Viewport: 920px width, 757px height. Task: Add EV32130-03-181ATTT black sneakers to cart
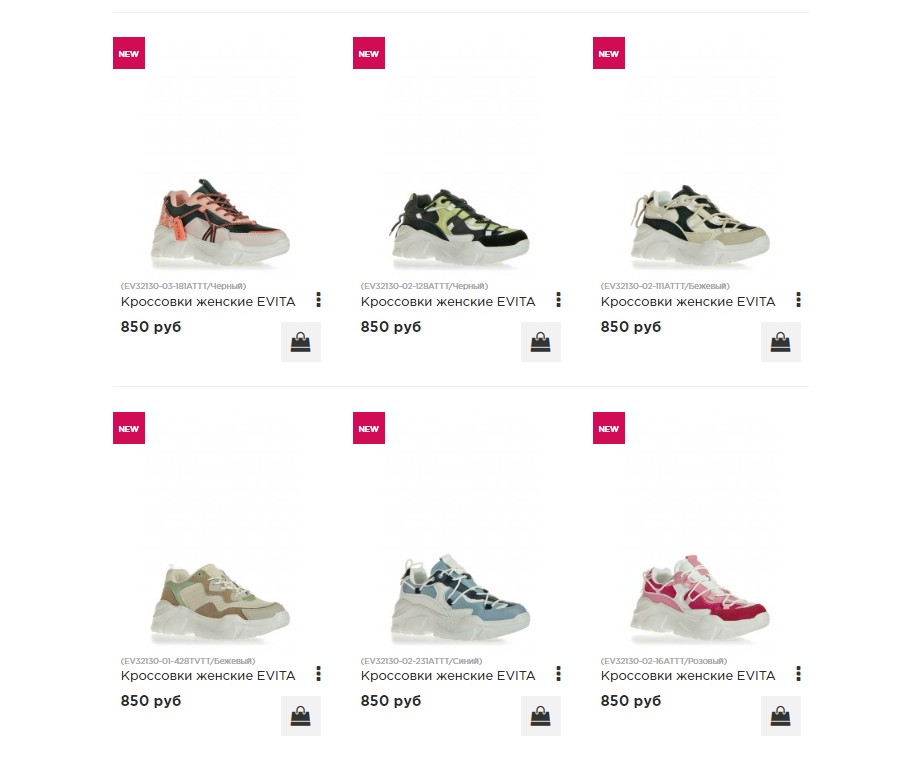coord(300,342)
